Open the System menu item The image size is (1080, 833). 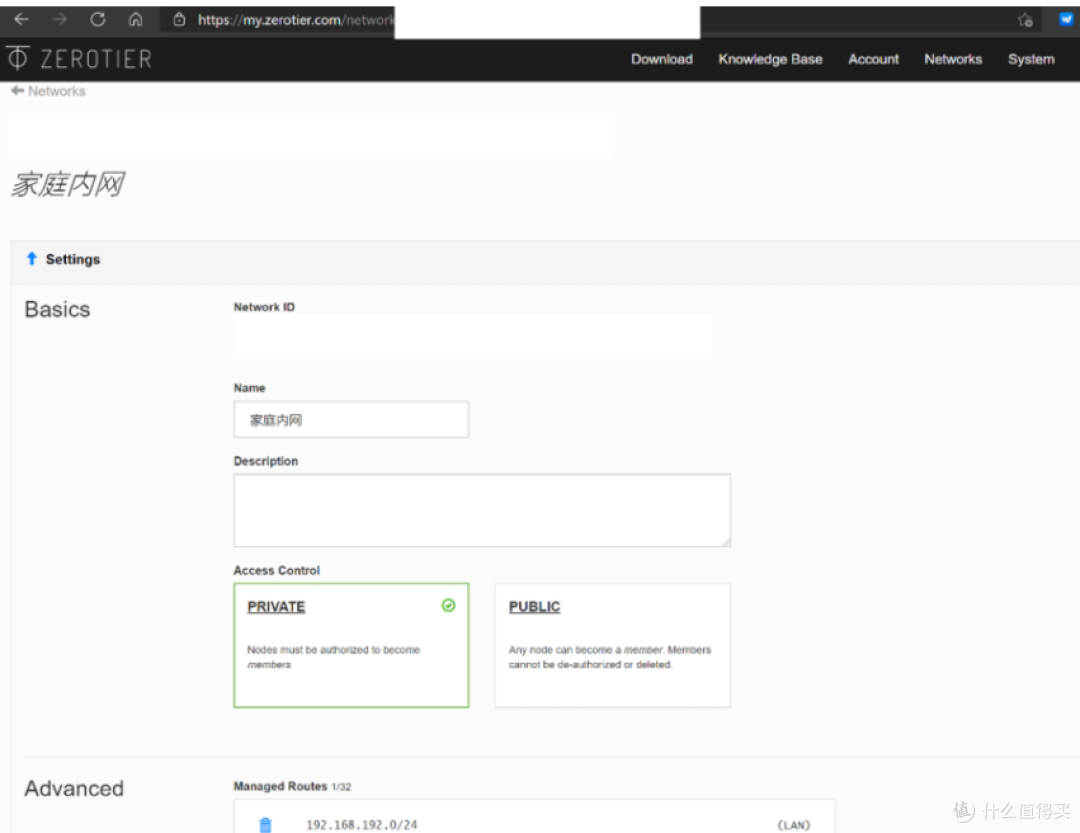coord(1031,59)
